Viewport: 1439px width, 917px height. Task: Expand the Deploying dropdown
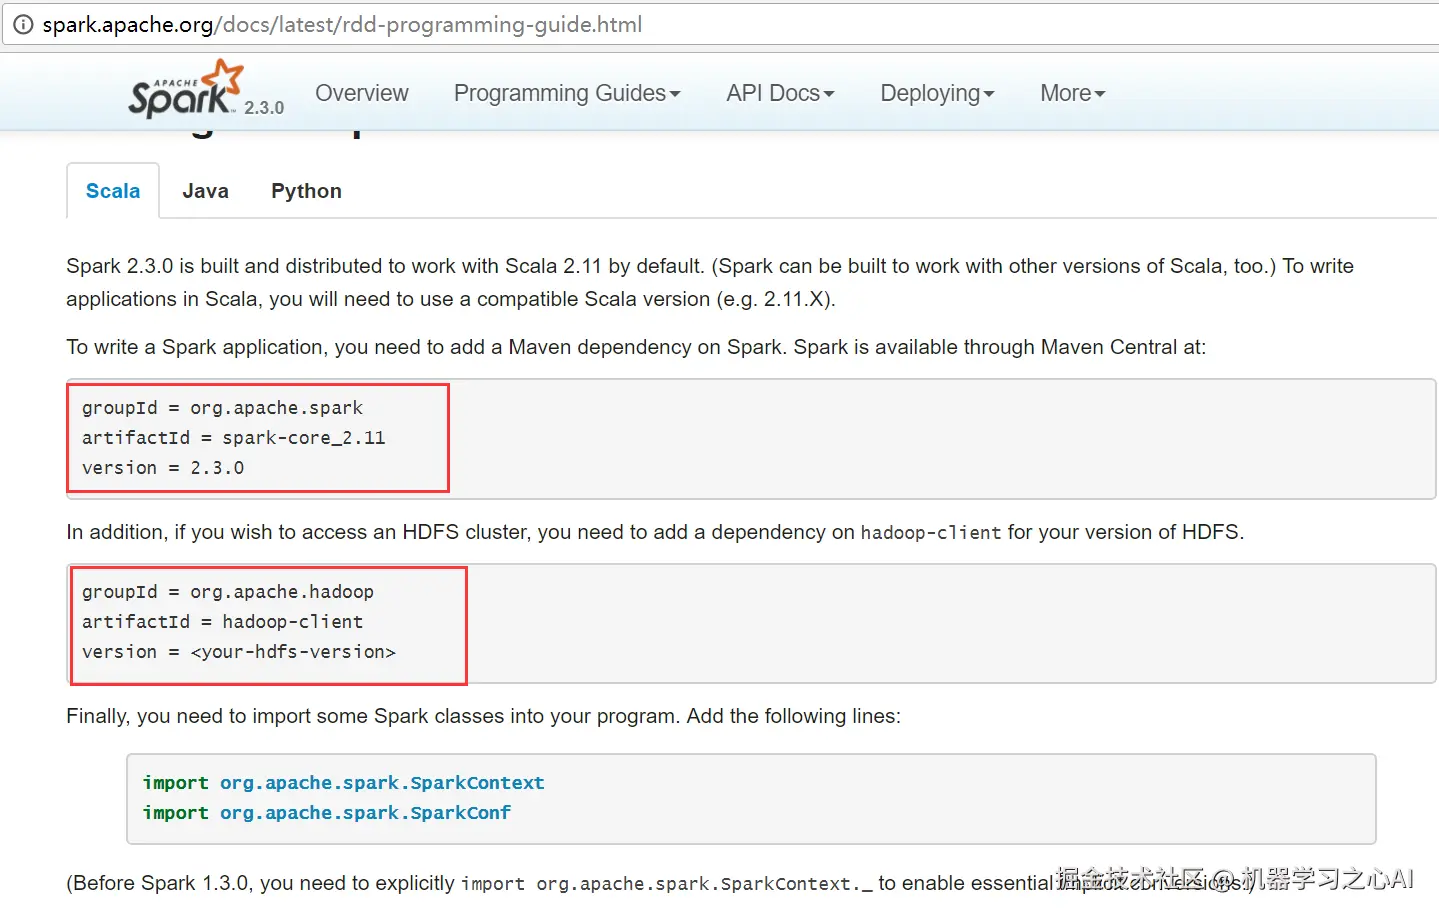coord(936,93)
